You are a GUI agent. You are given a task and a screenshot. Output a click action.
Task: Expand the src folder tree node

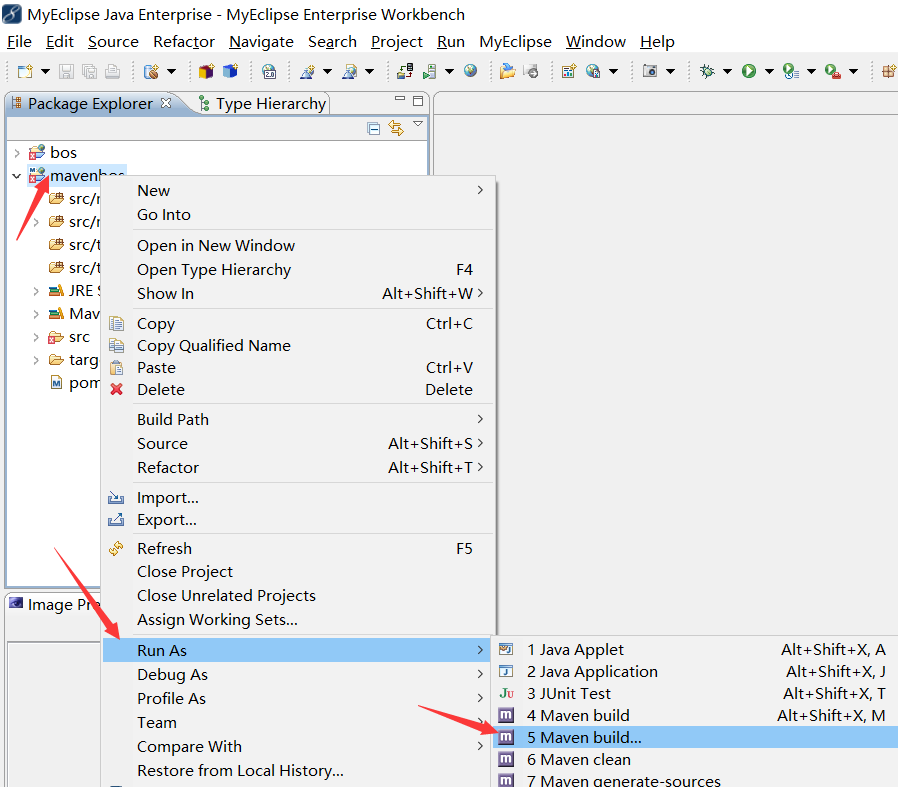click(36, 337)
